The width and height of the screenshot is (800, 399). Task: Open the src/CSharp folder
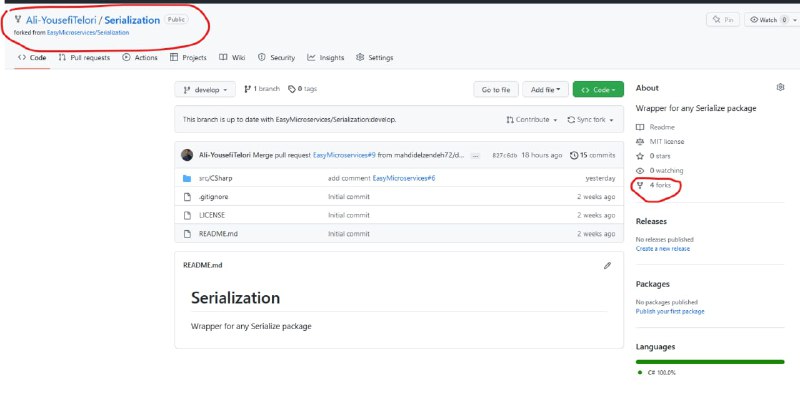215,178
